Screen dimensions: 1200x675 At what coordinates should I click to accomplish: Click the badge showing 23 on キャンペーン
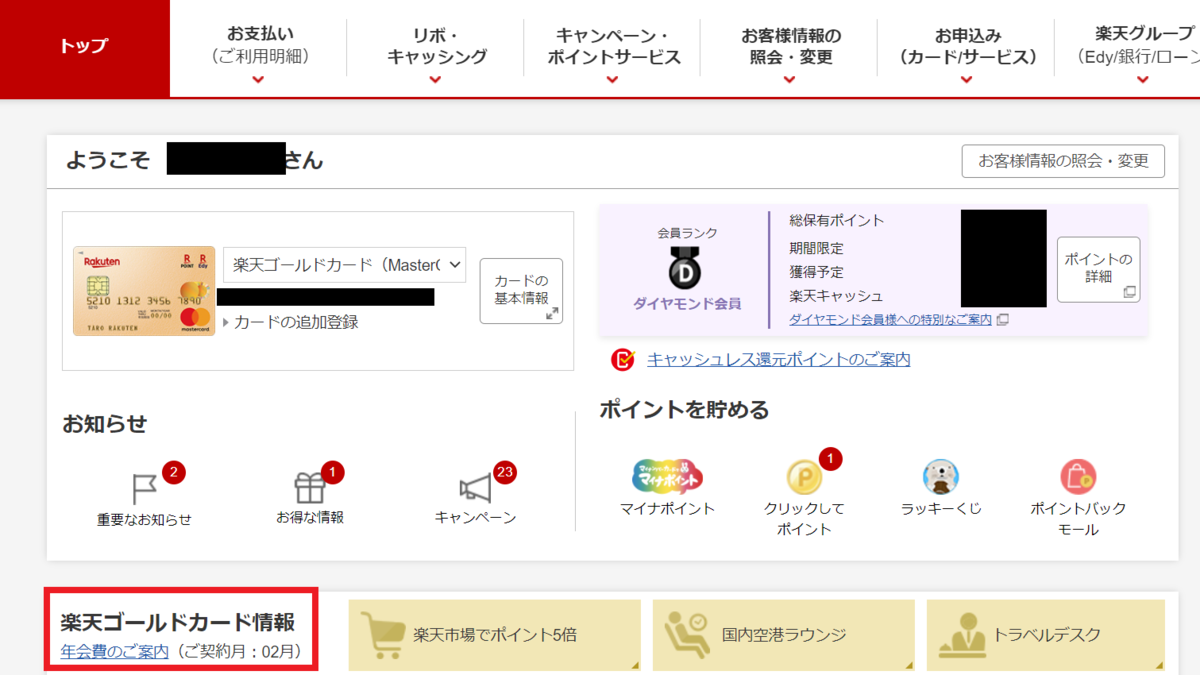[x=505, y=472]
